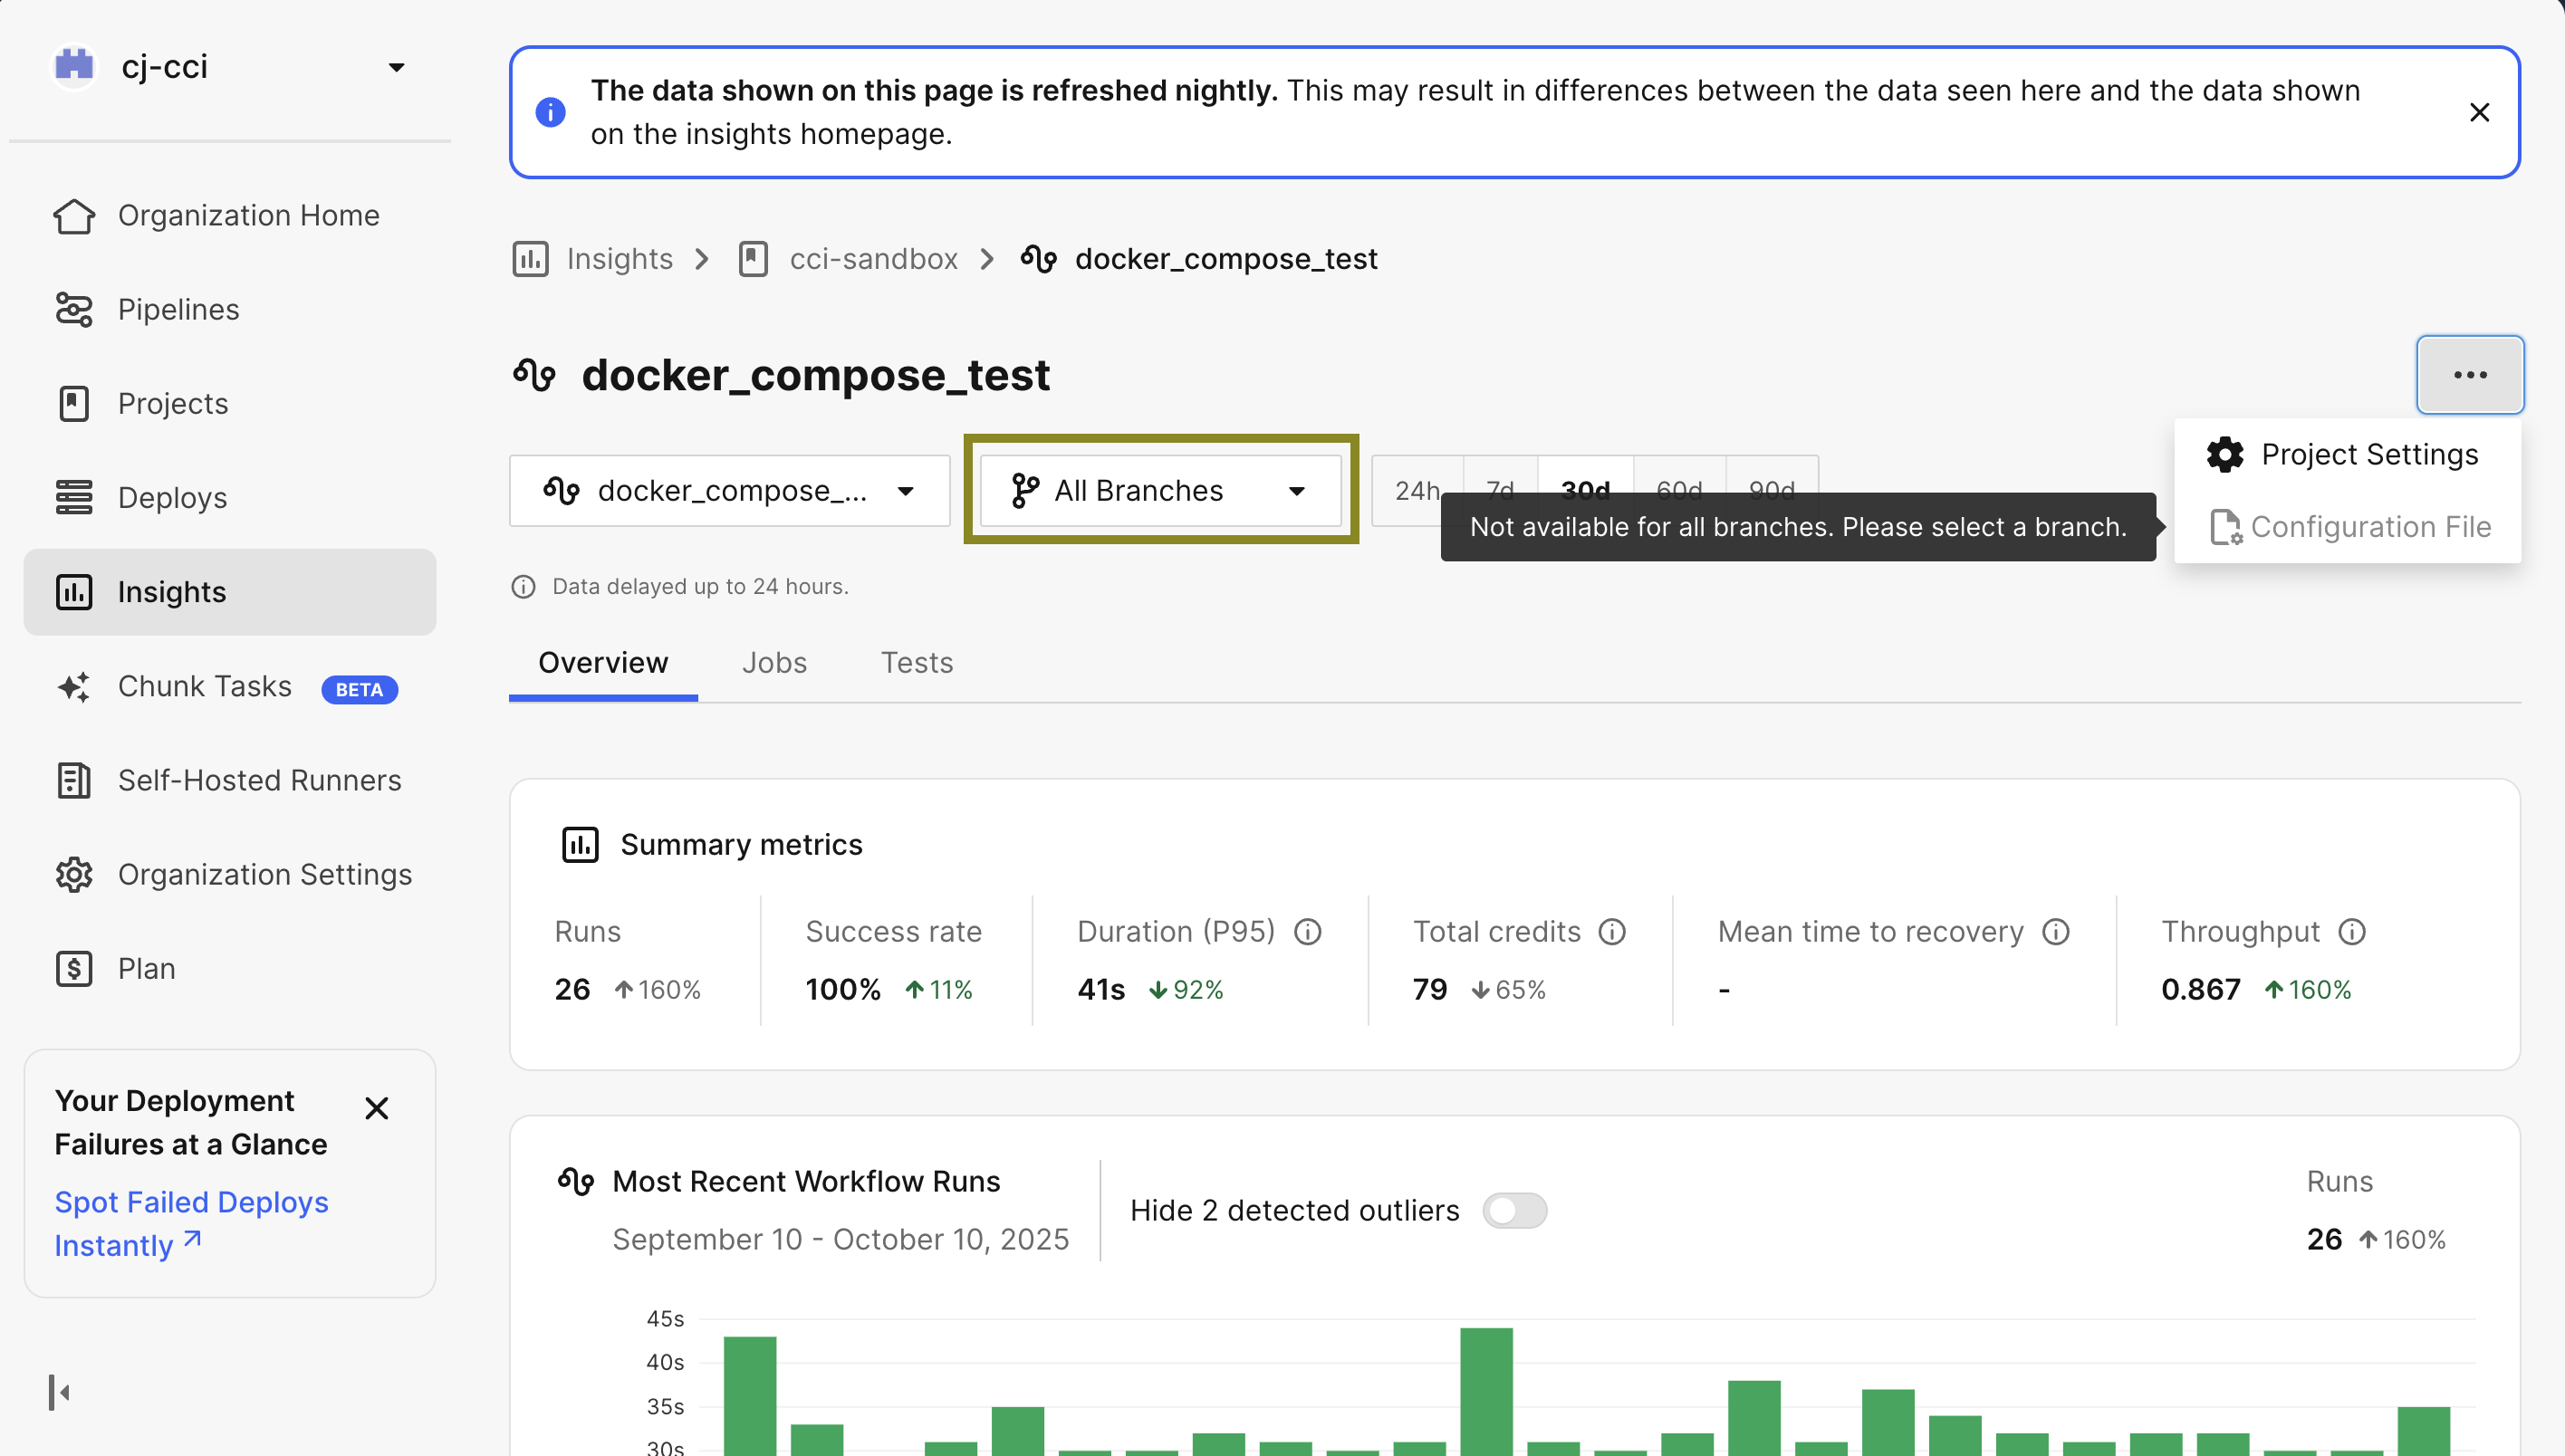Screen dimensions: 2565x1456
Task: Click the Pipelines sidebar icon
Action: tap(74, 309)
